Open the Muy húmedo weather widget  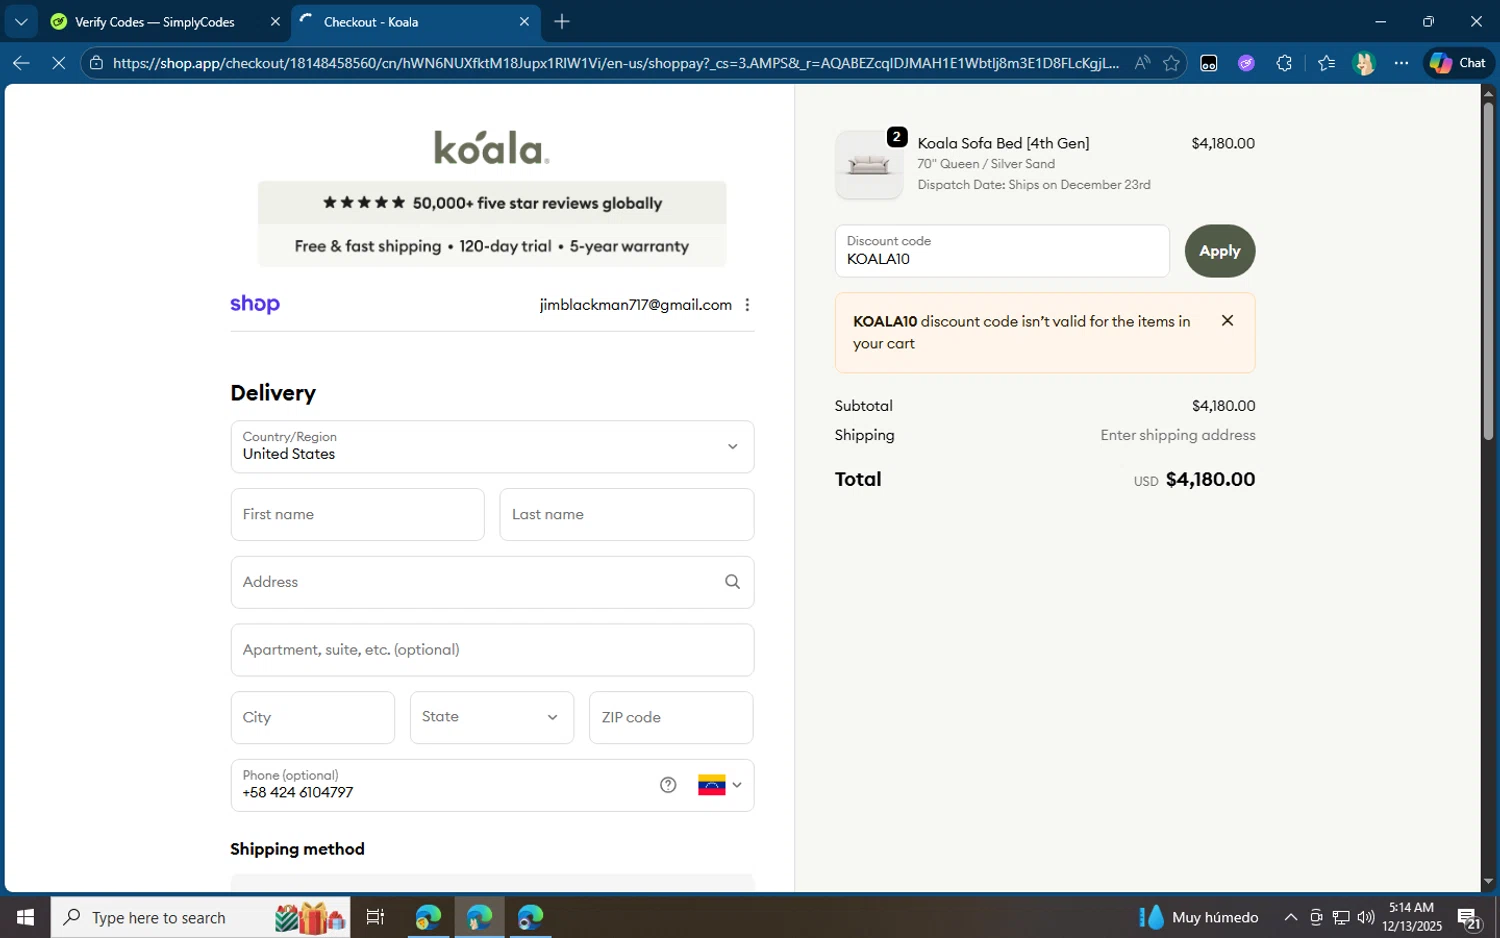[x=1198, y=917]
